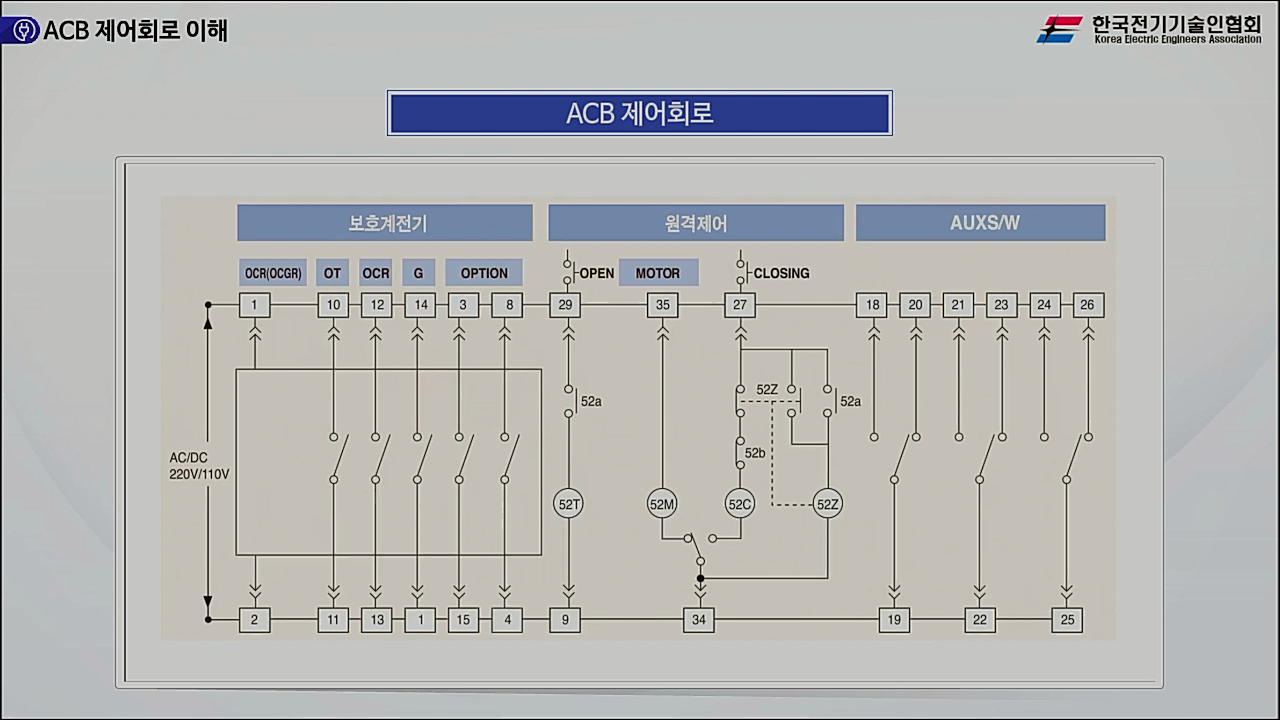
Task: Click terminal box 29
Action: [x=565, y=305]
